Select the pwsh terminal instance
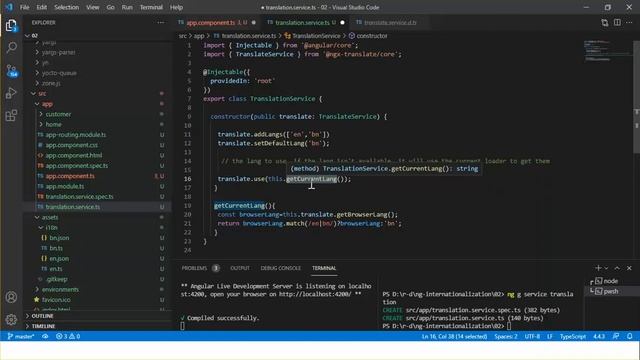Viewport: 640px width, 360px height. 611,291
